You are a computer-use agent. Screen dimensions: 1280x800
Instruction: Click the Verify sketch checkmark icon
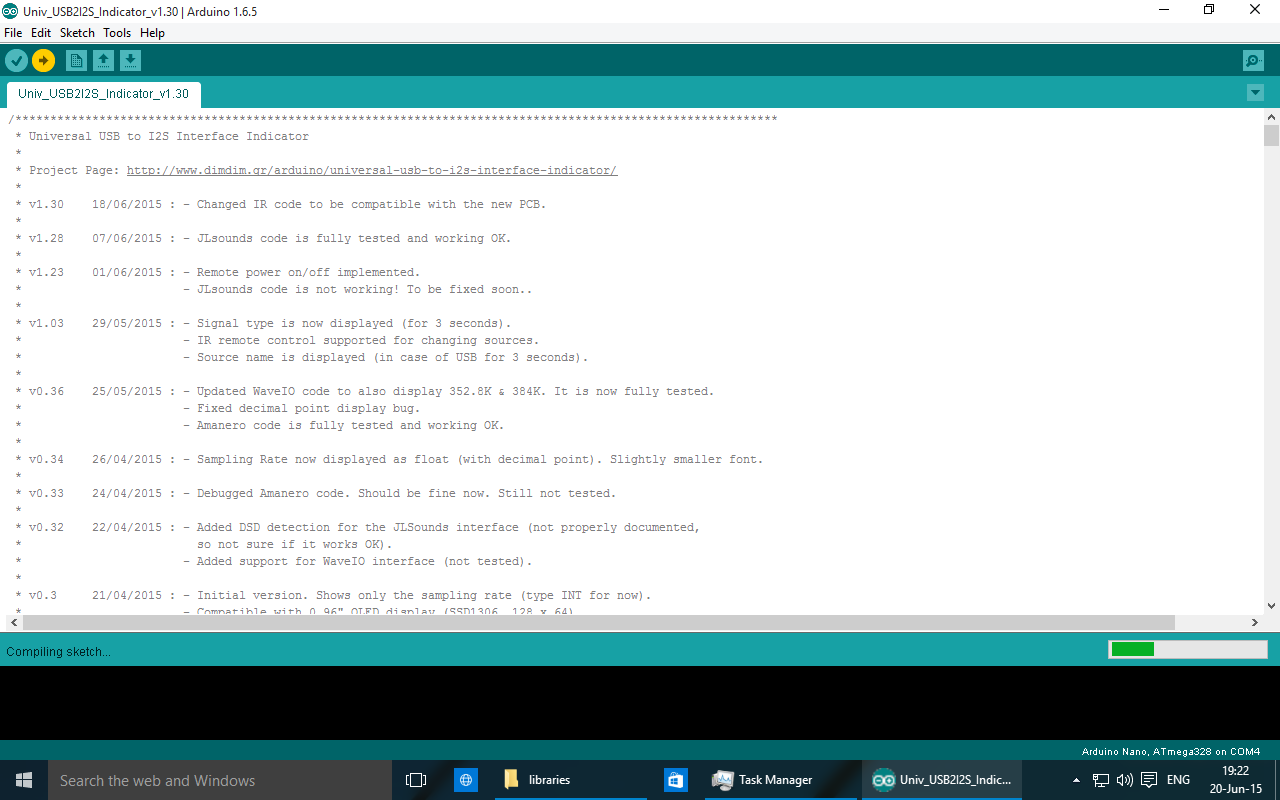pyautogui.click(x=16, y=61)
